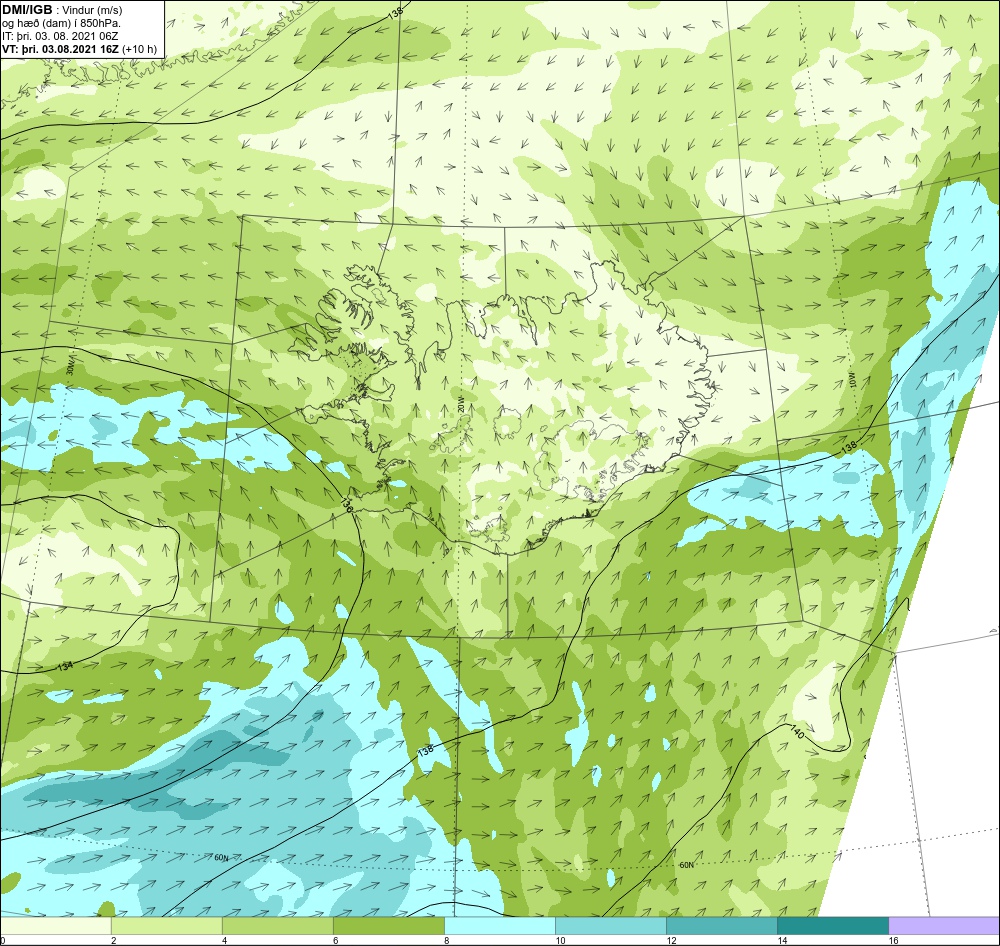Click the '138' contour label at top edge

tap(395, 11)
